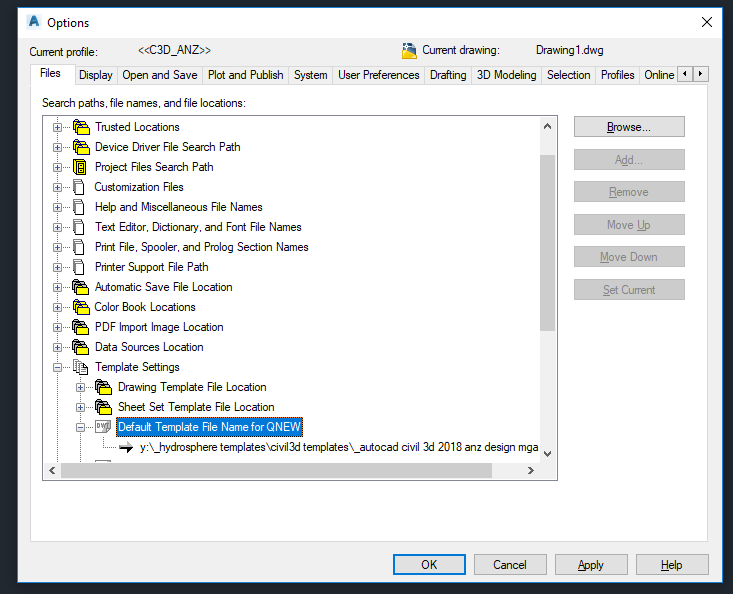Click the Automatic Save File Location folder icon
This screenshot has height=594, width=733.
click(x=81, y=287)
